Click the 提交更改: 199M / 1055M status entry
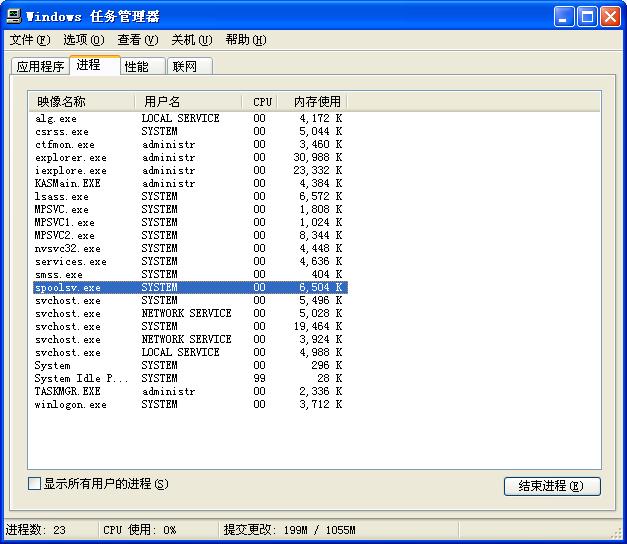This screenshot has width=627, height=544. pyautogui.click(x=290, y=530)
